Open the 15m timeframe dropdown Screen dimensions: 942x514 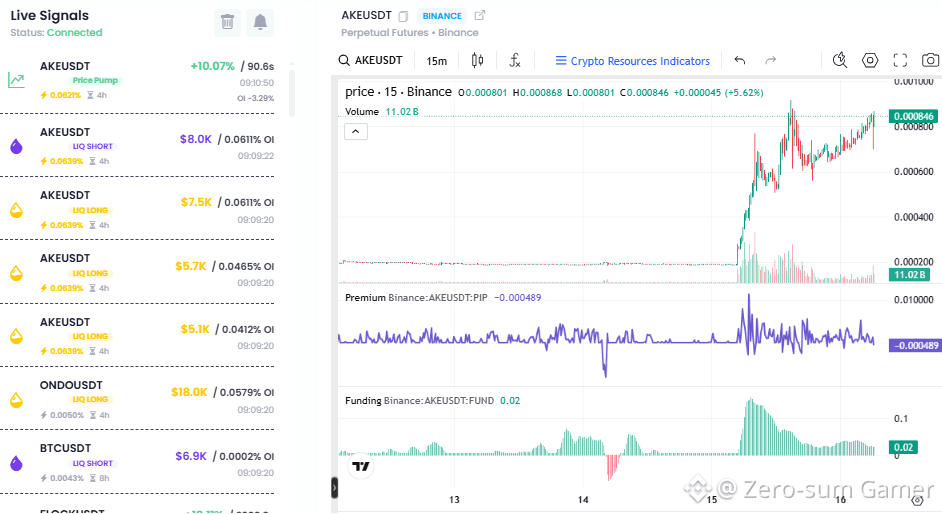[436, 61]
